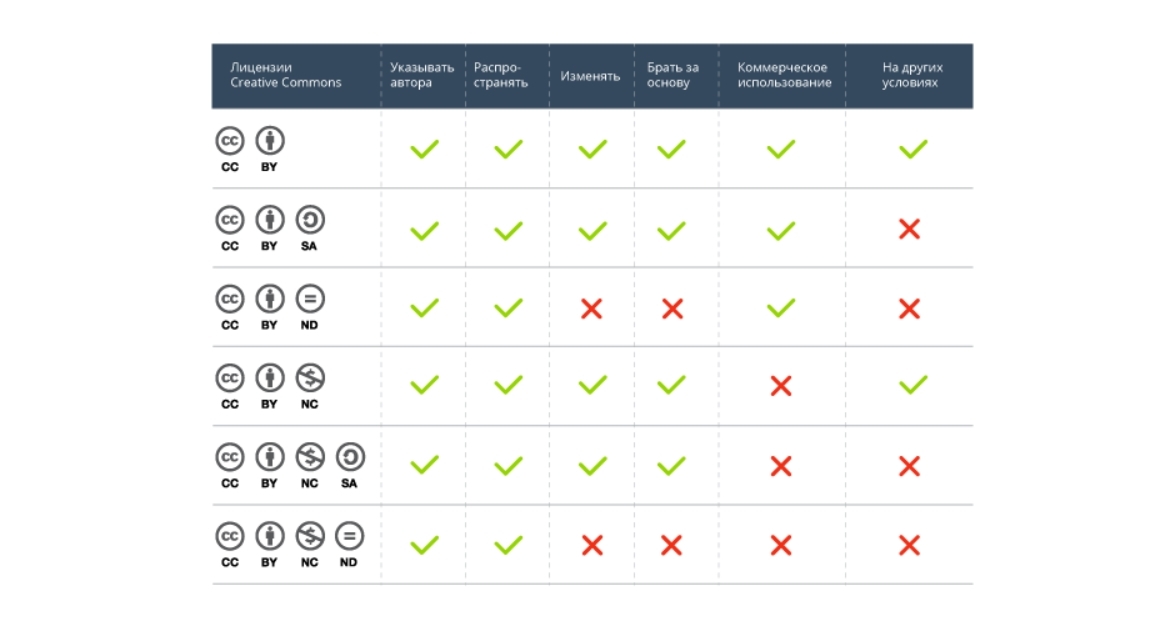
Task: Click the SA icon in the CC BY NC SA row
Action: pyautogui.click(x=349, y=458)
